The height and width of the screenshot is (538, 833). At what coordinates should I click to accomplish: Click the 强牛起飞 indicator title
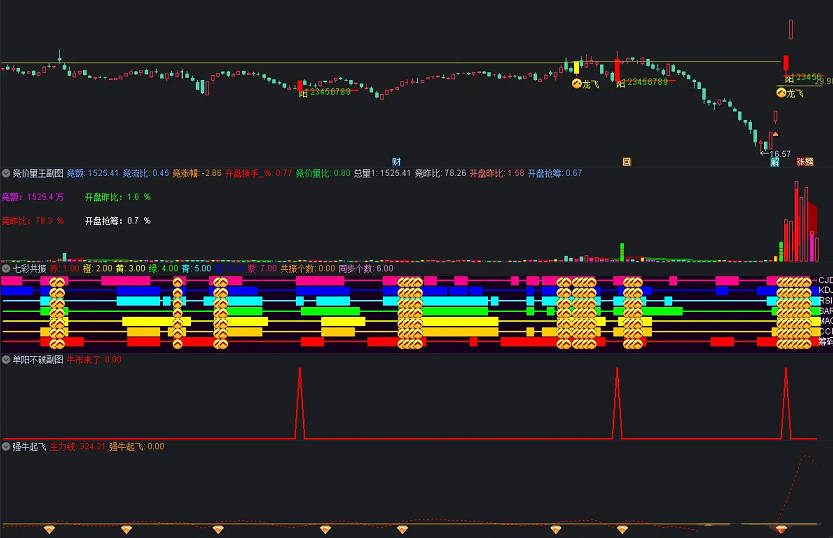(31, 447)
